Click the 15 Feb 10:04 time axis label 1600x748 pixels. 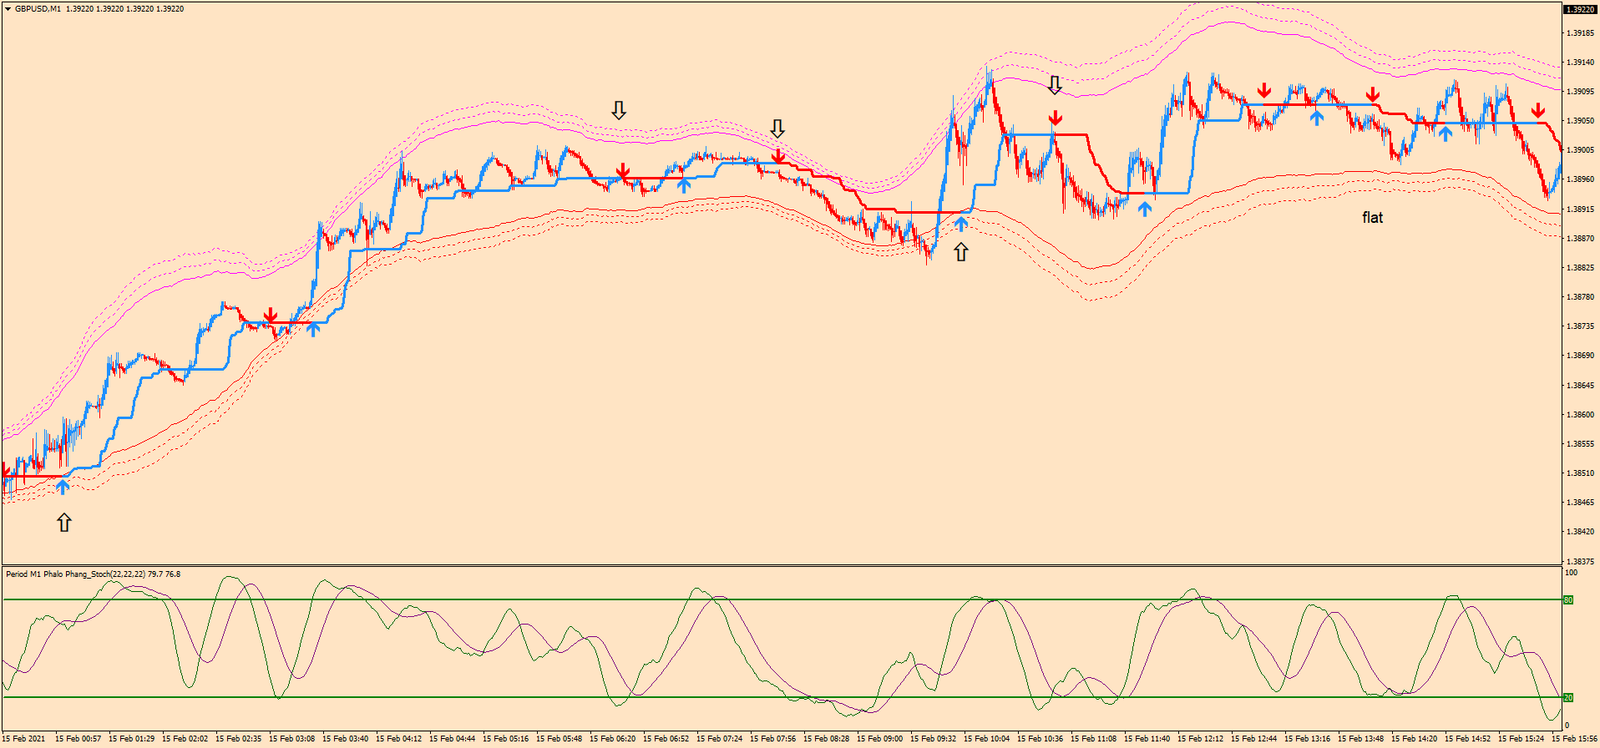986,739
